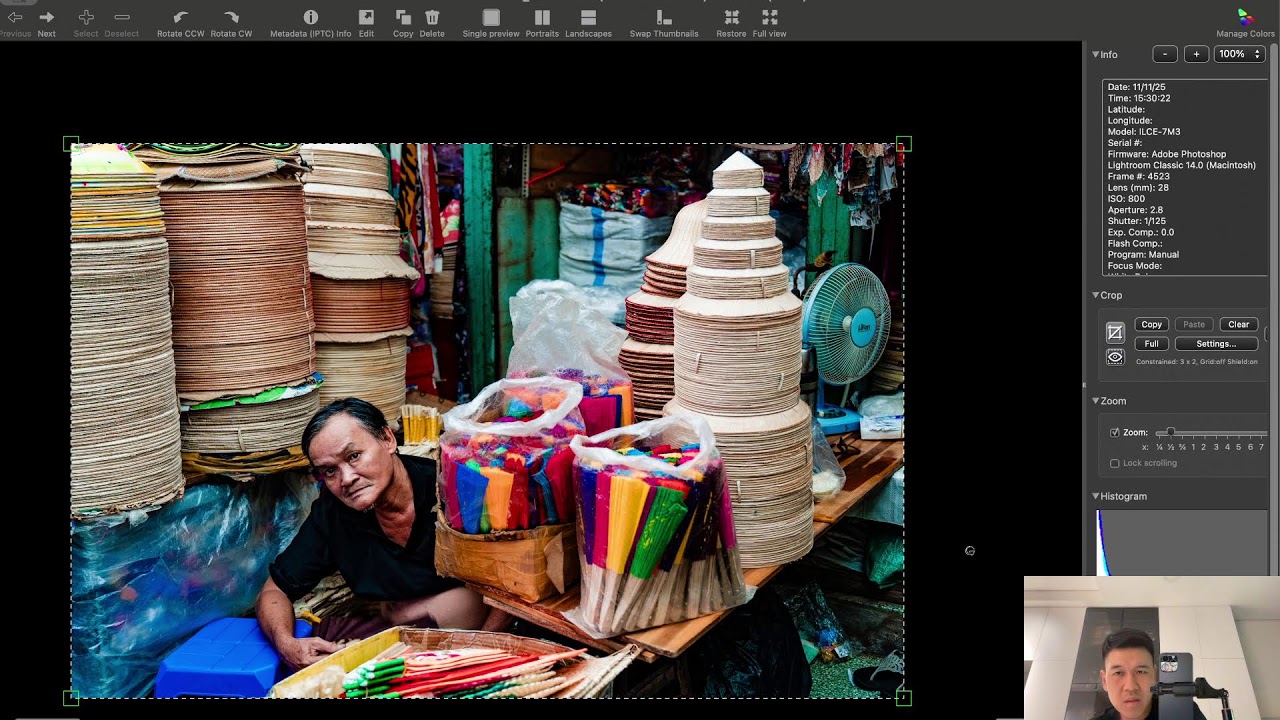Increase info text size with plus button
Image resolution: width=1280 pixels, height=720 pixels.
pyautogui.click(x=1196, y=54)
